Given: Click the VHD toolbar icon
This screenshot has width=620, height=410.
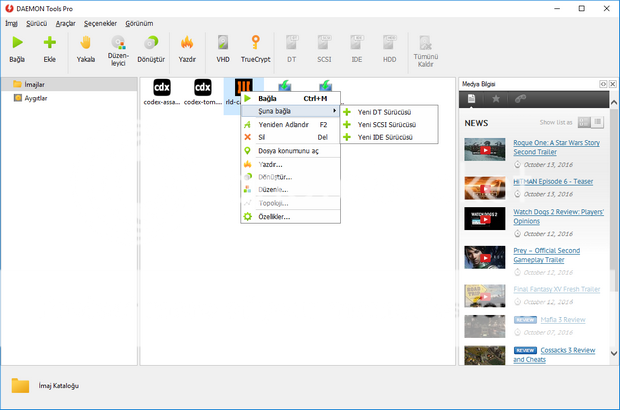Looking at the screenshot, I should (x=223, y=42).
